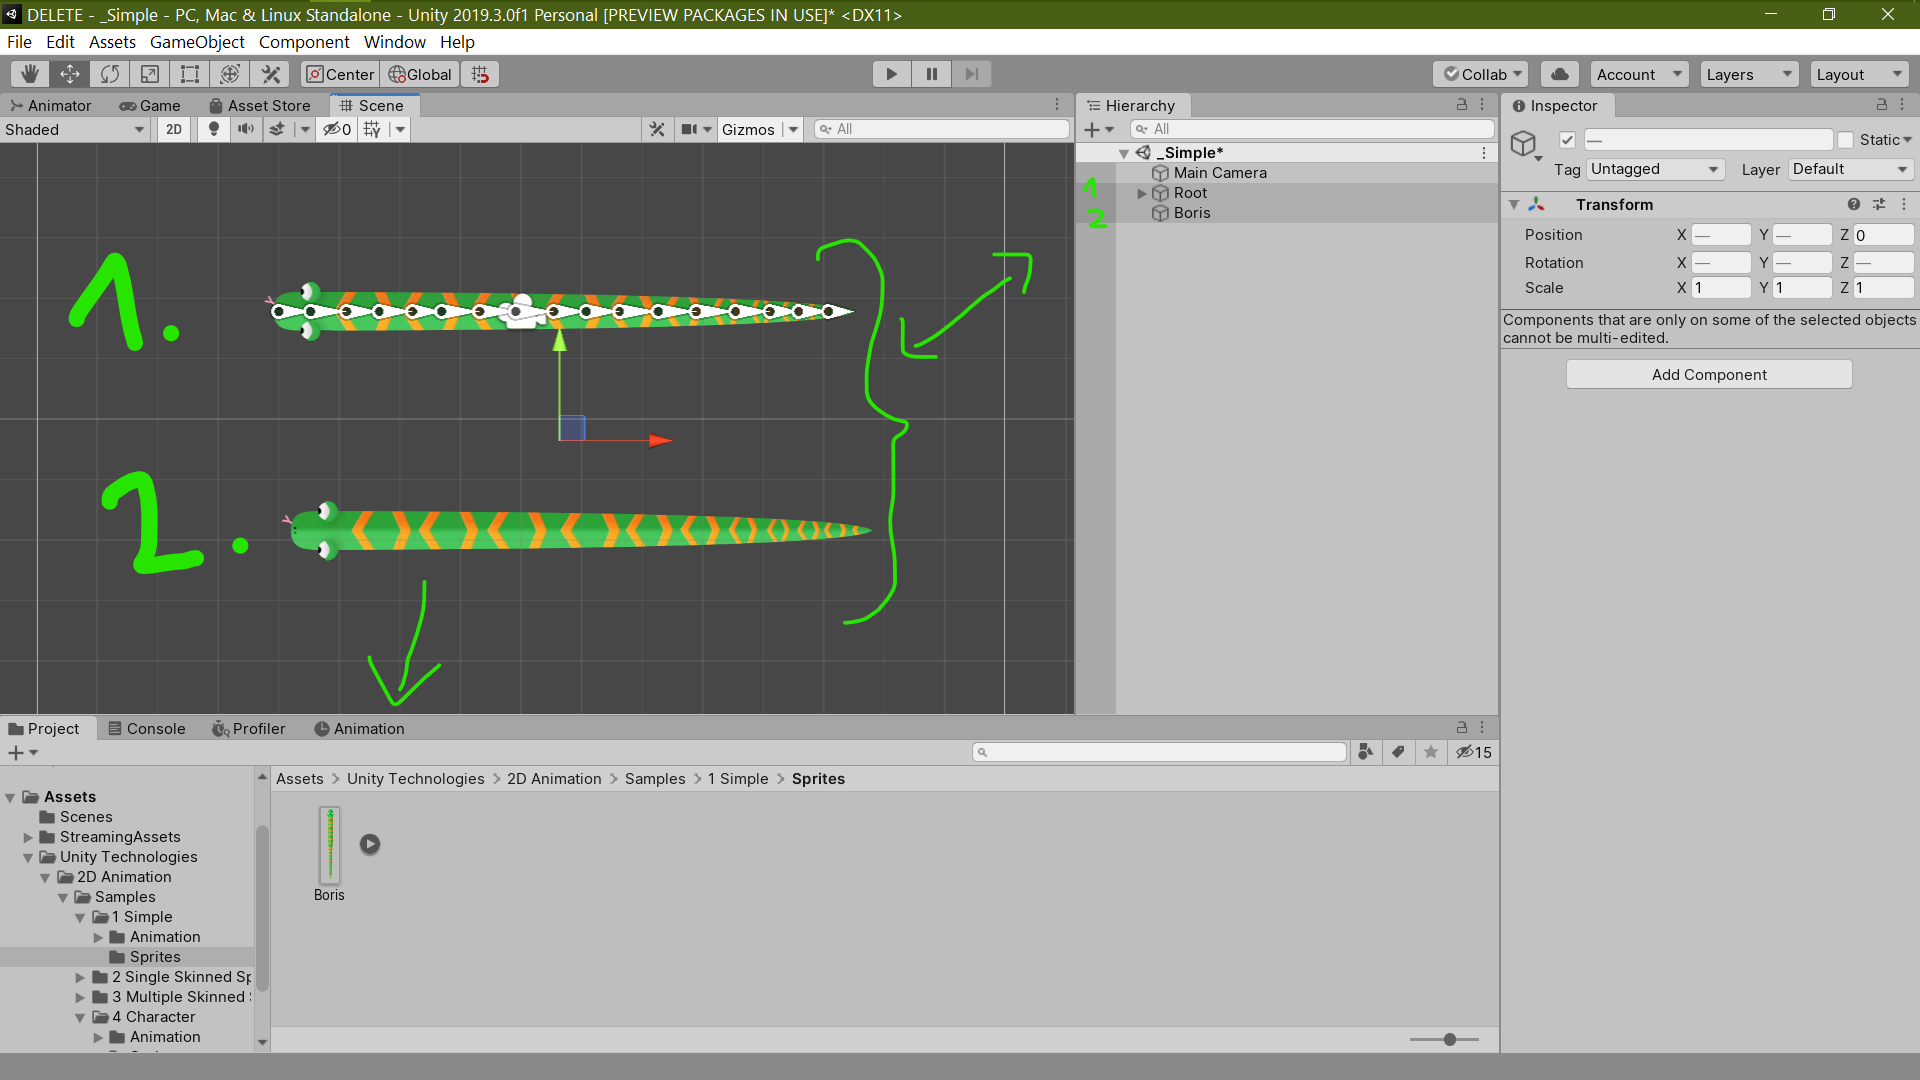
Task: Open GameObject menu
Action: [197, 42]
